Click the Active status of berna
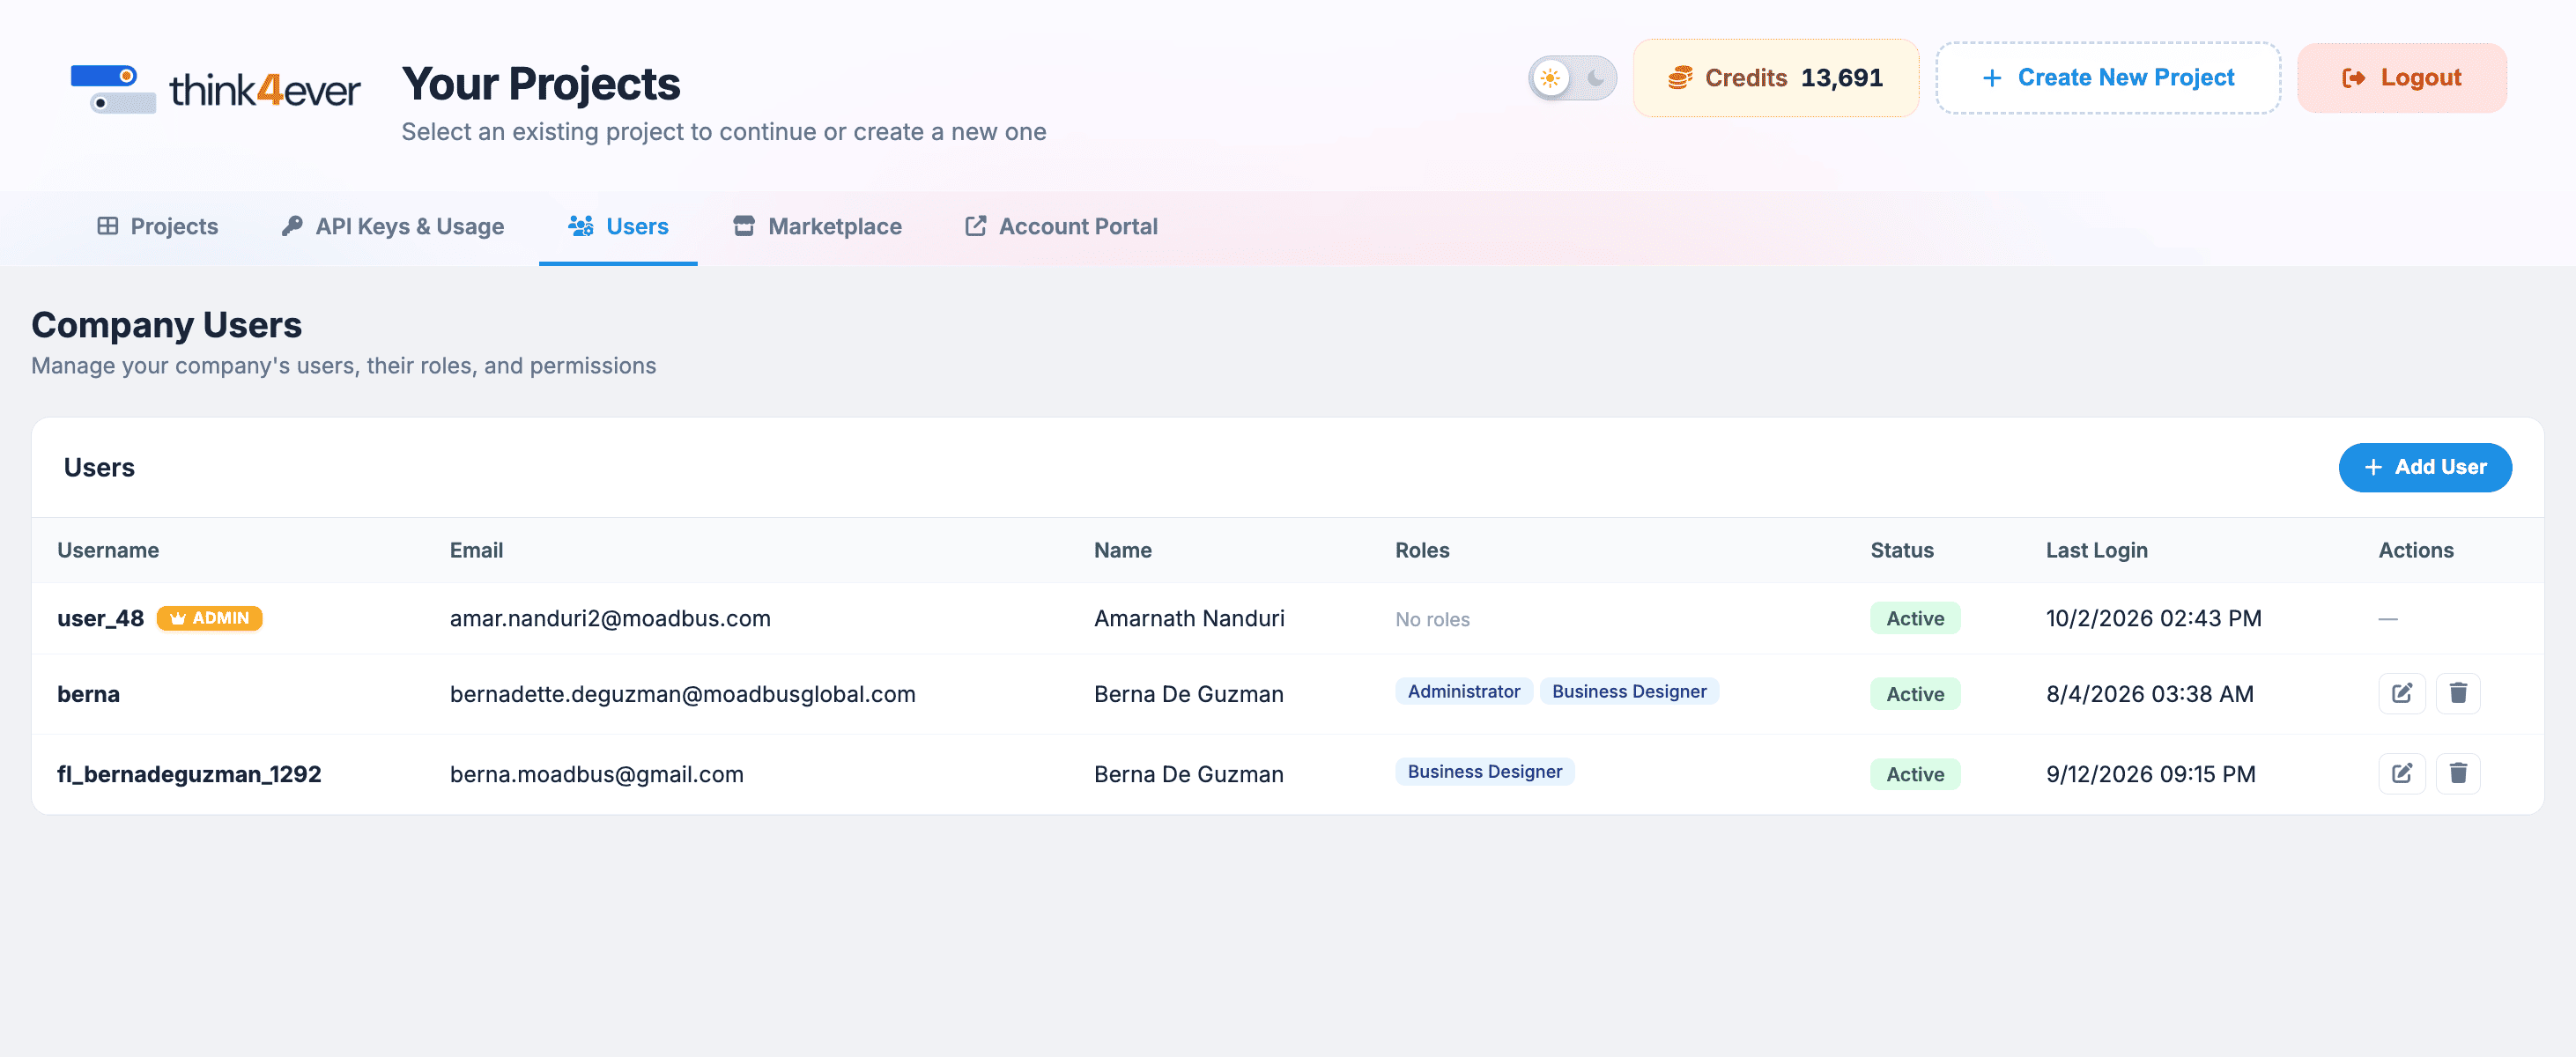 [x=1914, y=694]
